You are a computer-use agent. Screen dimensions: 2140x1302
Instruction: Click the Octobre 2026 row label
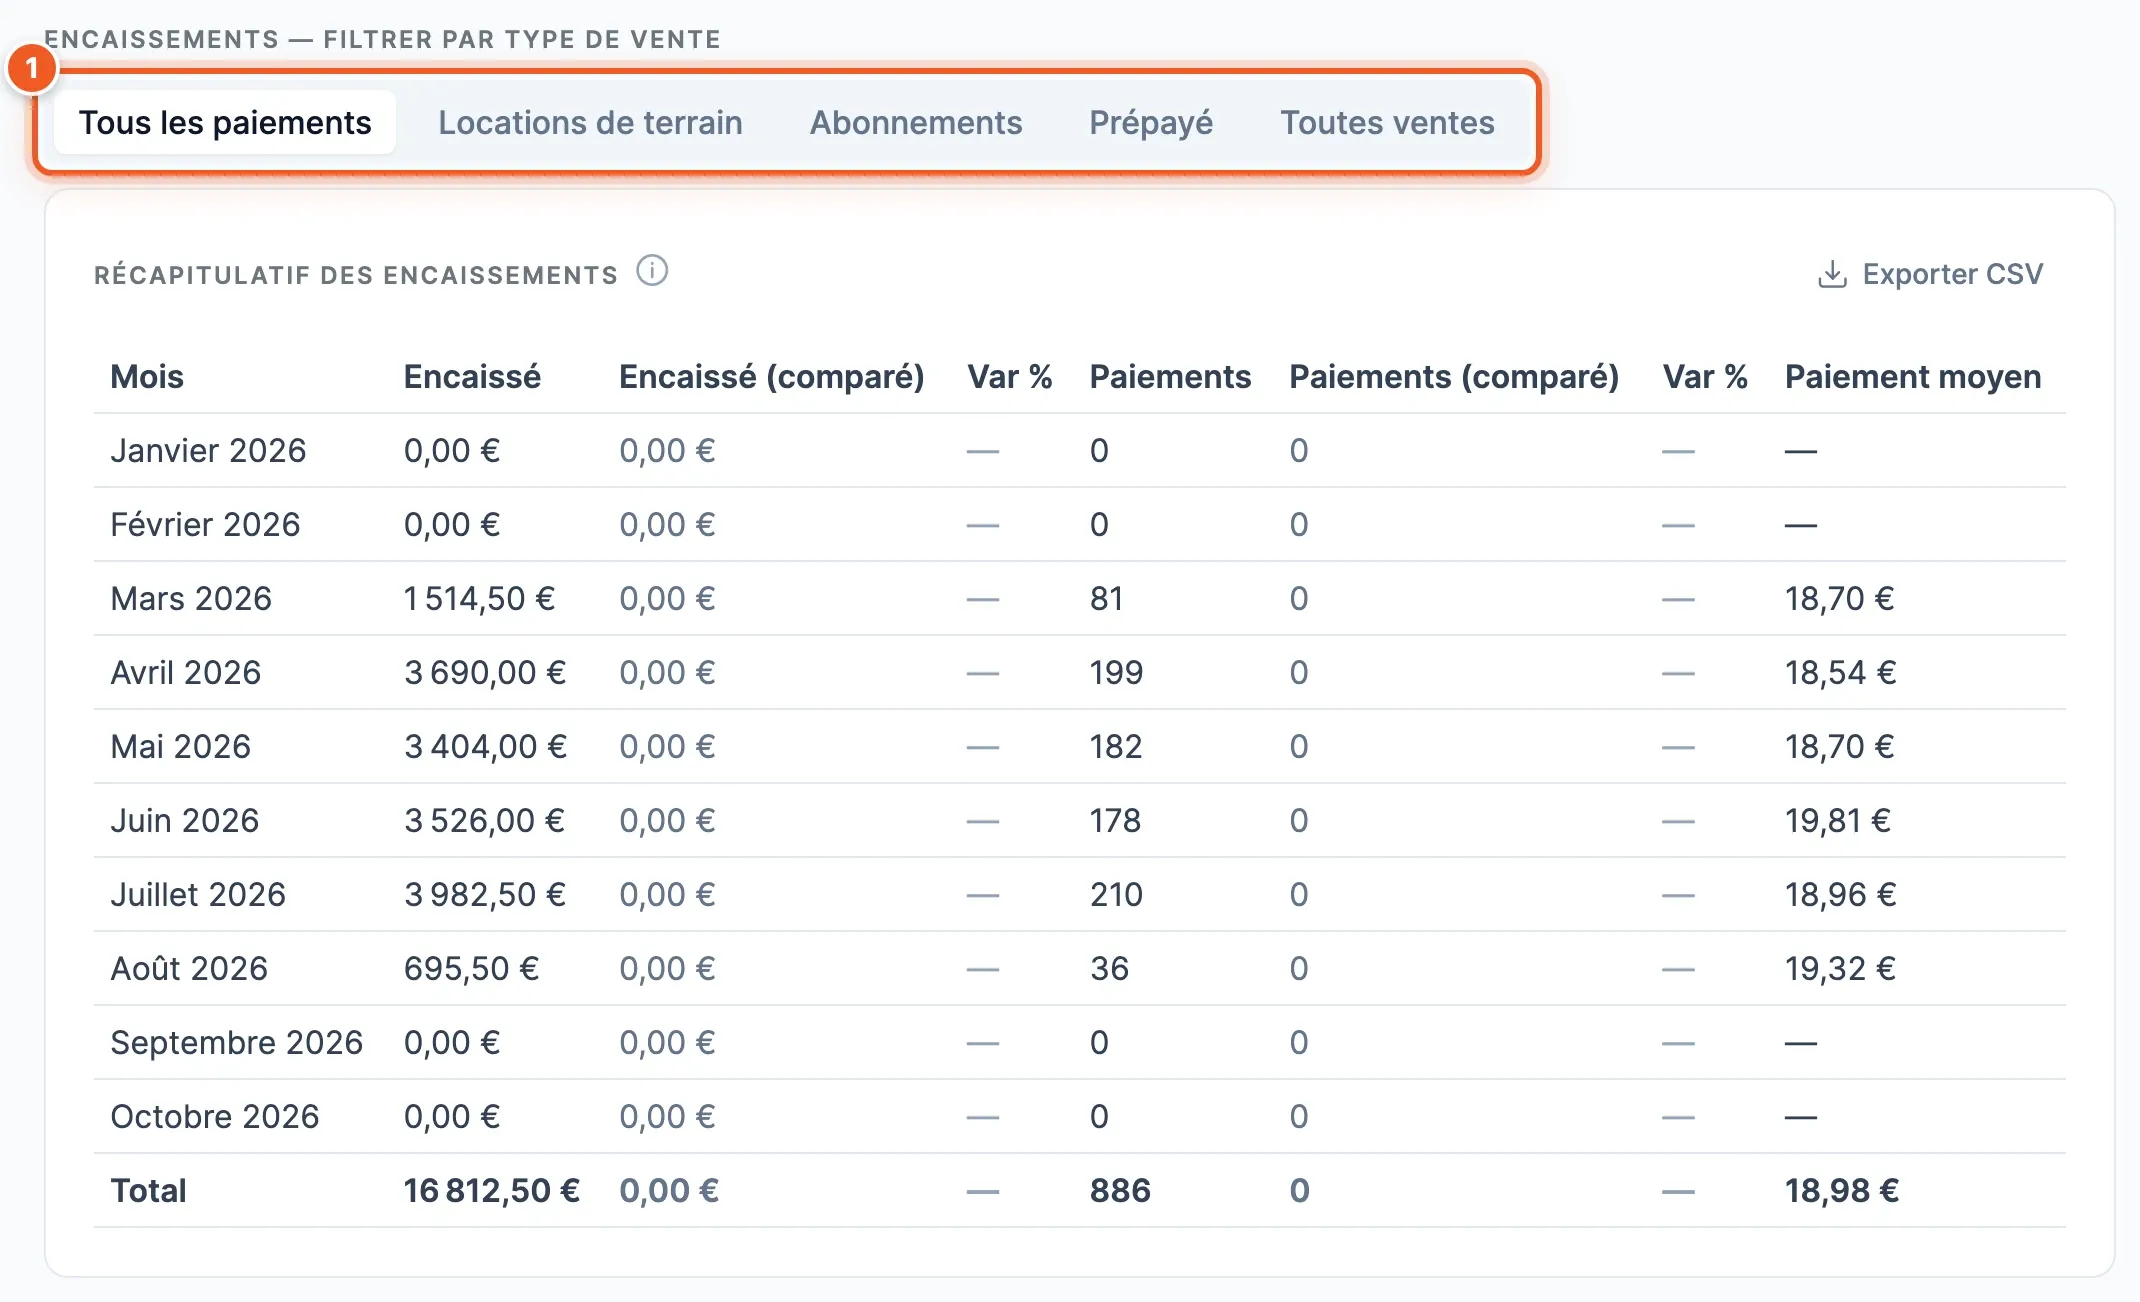click(x=215, y=1116)
